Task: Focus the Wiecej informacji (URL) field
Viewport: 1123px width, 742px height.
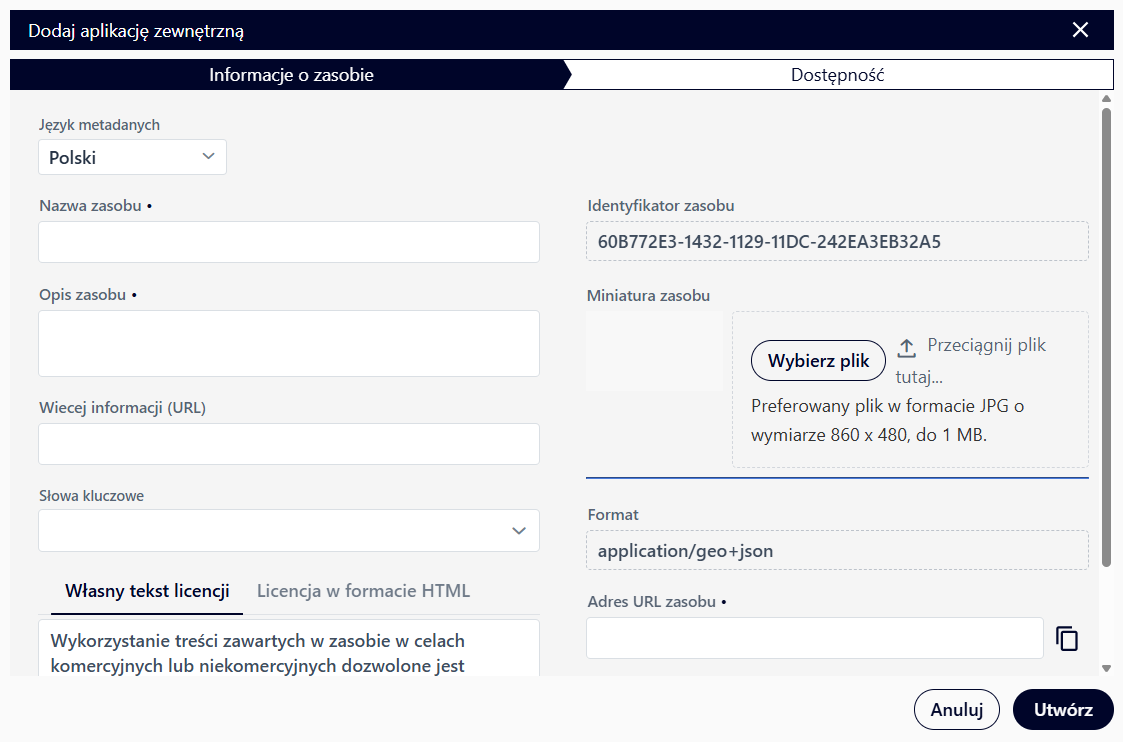Action: [x=288, y=444]
